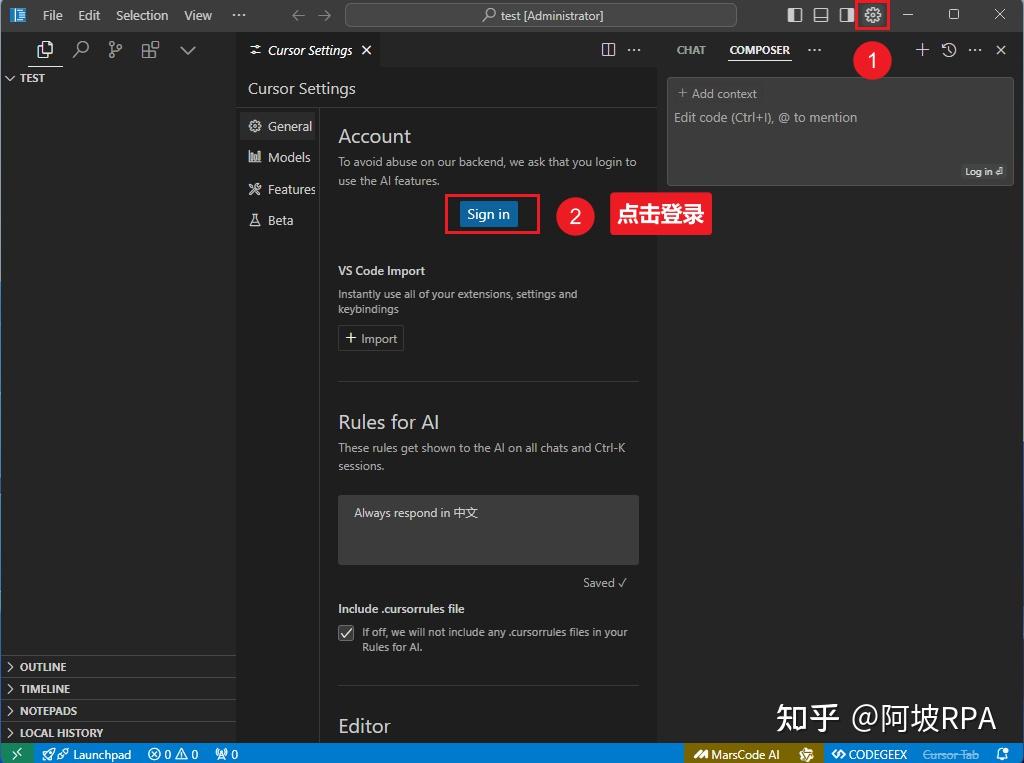
Task: Click the chat history clock icon
Action: [948, 50]
